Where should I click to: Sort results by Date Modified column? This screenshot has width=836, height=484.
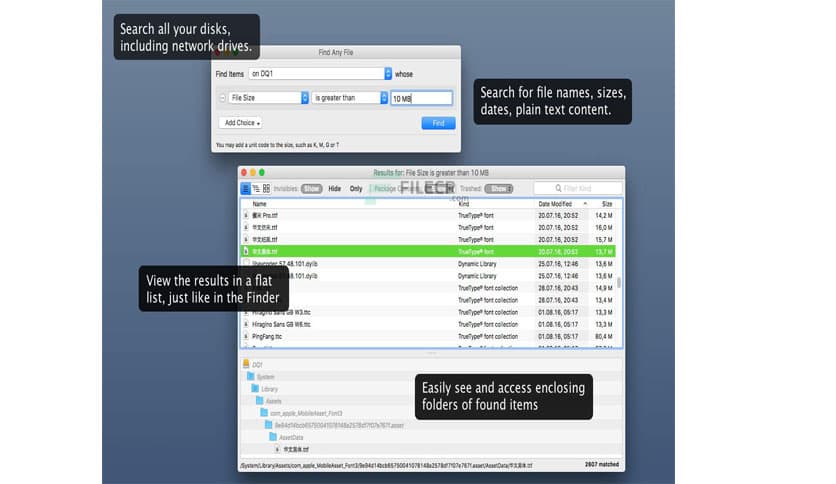[554, 204]
